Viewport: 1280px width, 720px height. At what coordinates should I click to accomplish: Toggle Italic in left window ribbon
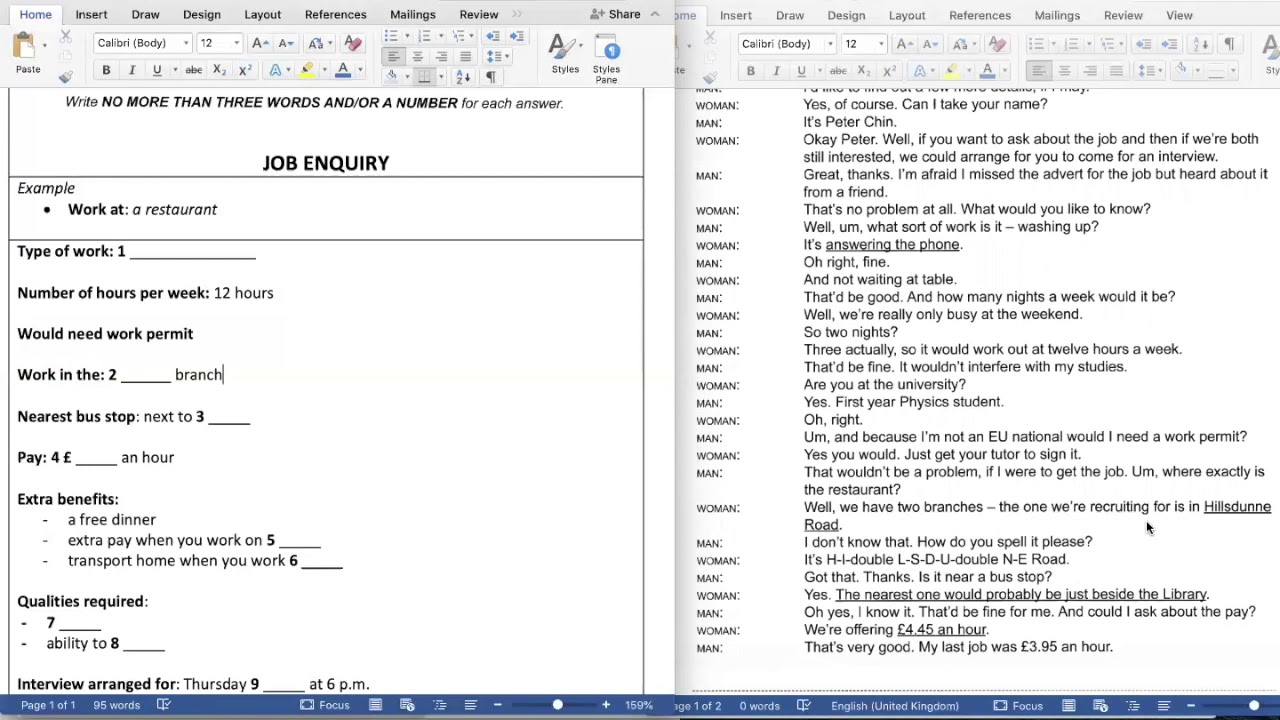tap(132, 70)
